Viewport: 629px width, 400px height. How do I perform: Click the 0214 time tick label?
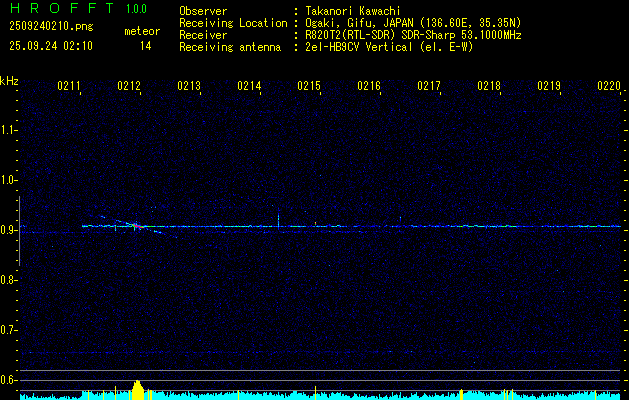point(249,87)
